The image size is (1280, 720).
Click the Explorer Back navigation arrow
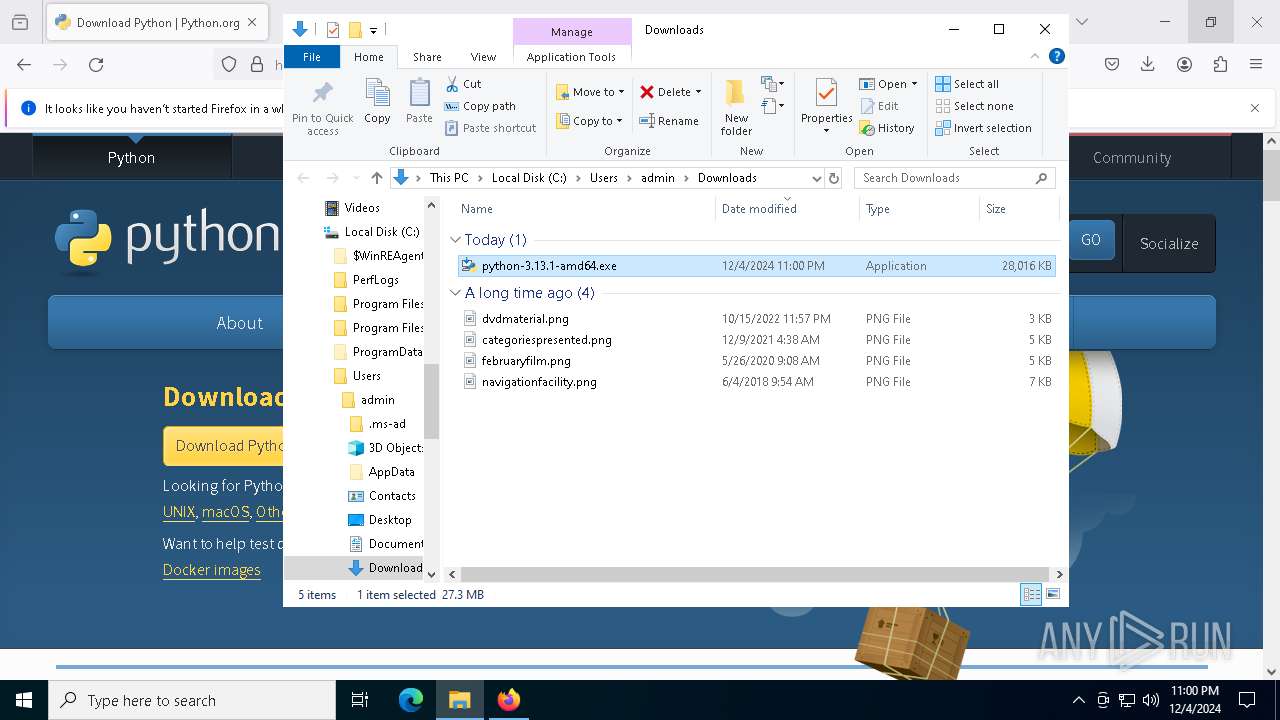304,178
